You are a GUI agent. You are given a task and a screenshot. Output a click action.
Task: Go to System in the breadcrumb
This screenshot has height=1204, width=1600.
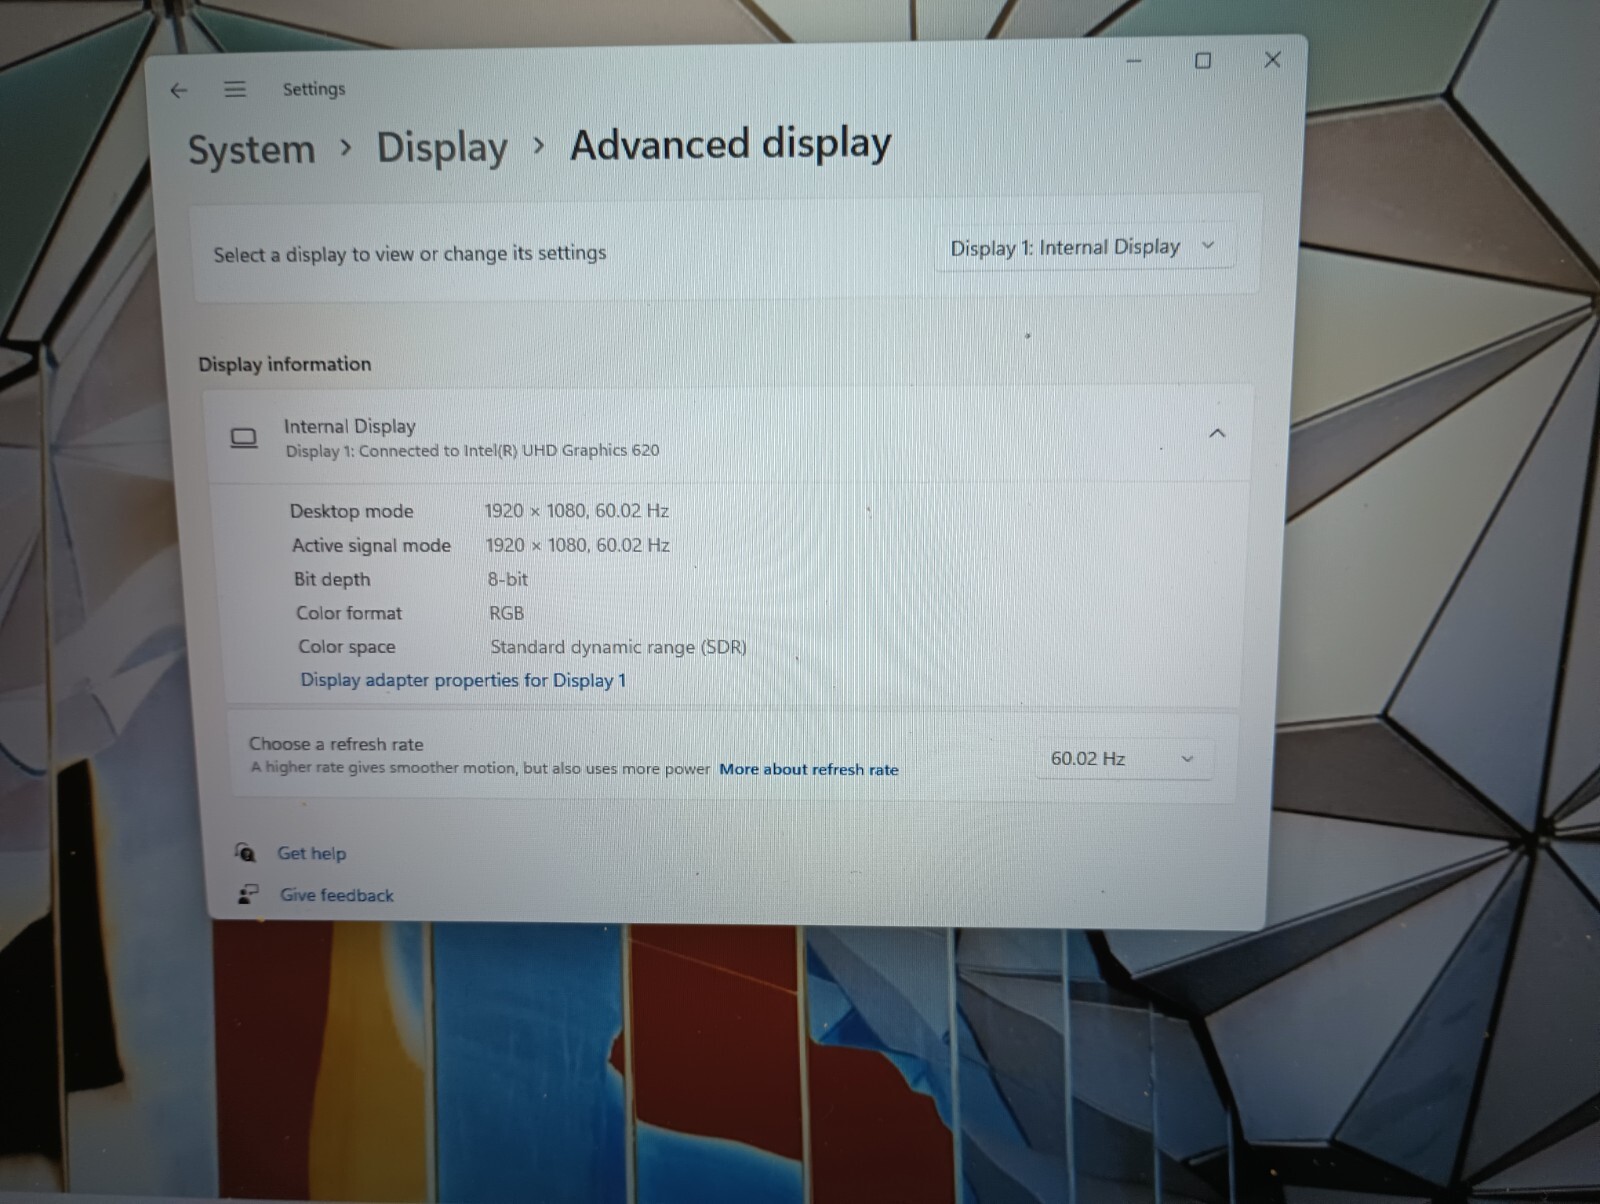[x=251, y=150]
